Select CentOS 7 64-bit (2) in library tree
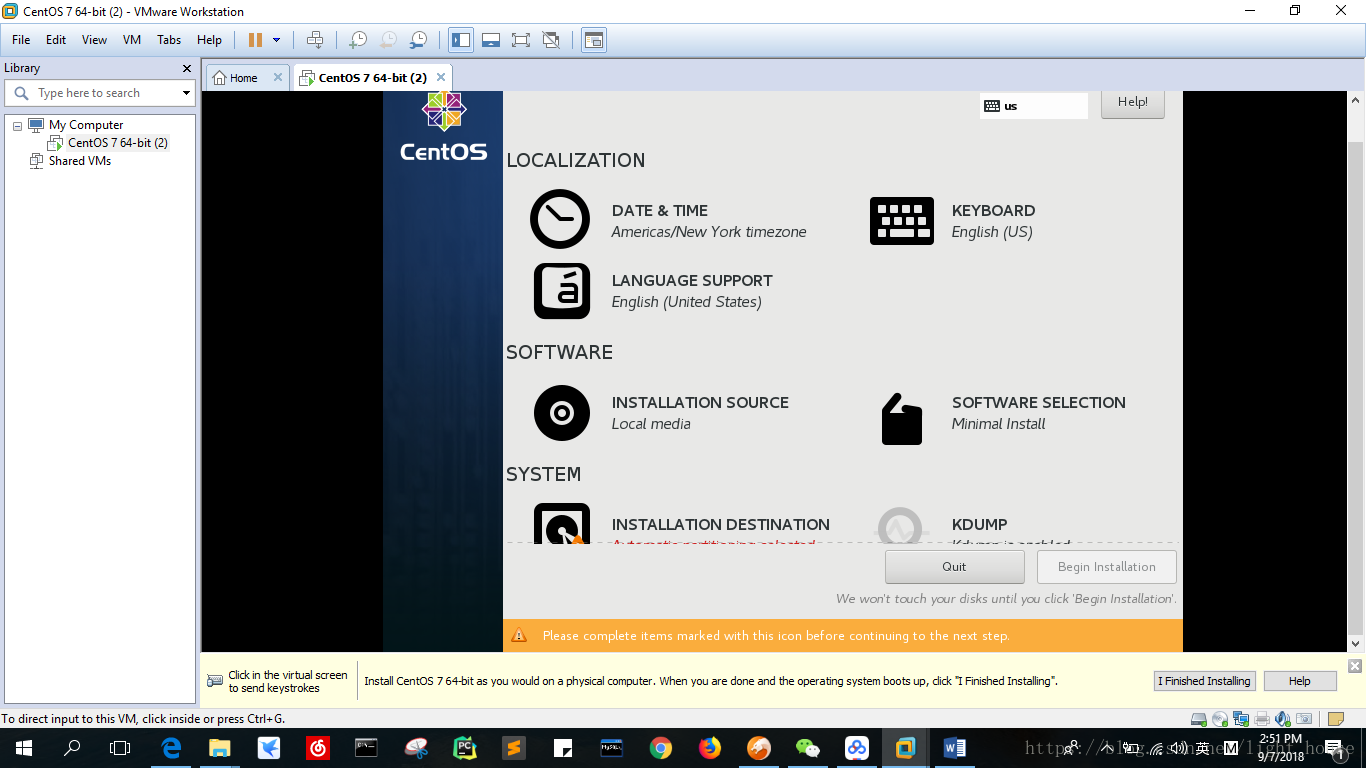1366x768 pixels. point(118,143)
